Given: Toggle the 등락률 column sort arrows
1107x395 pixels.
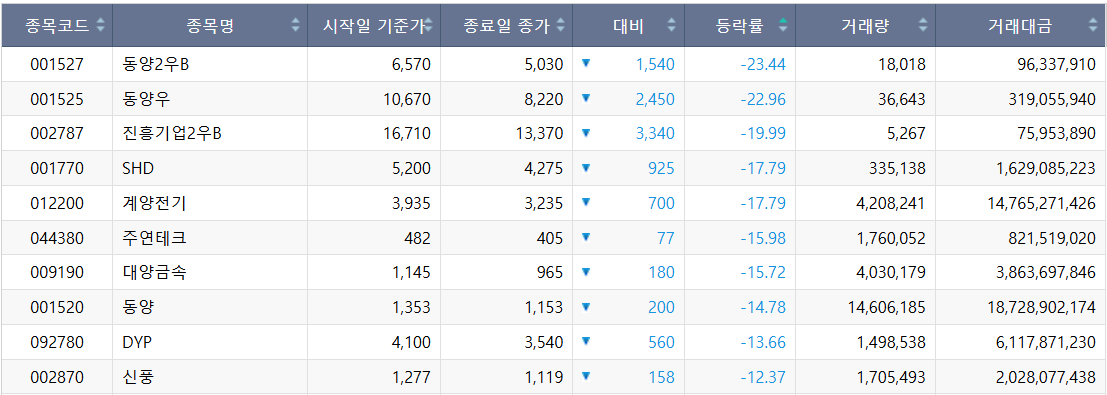Looking at the screenshot, I should (x=783, y=26).
